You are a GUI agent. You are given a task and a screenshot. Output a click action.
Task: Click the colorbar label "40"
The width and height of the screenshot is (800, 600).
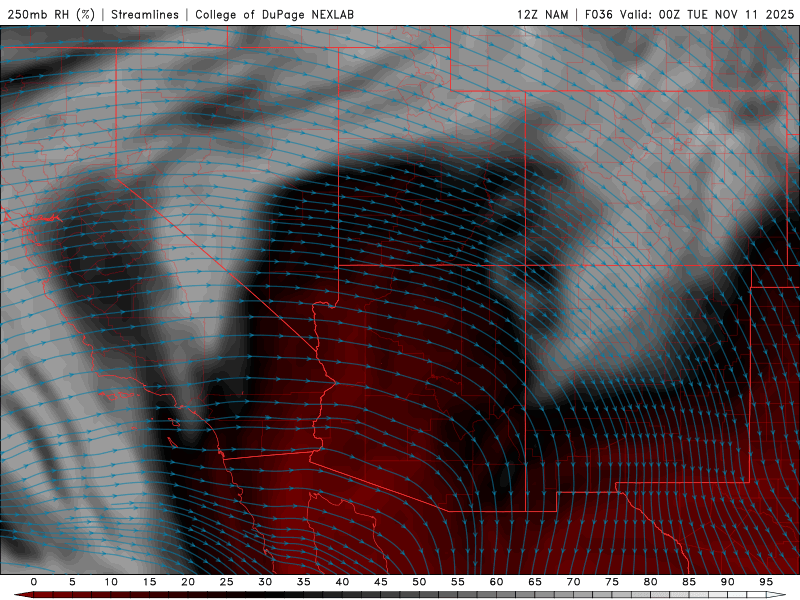(342, 582)
